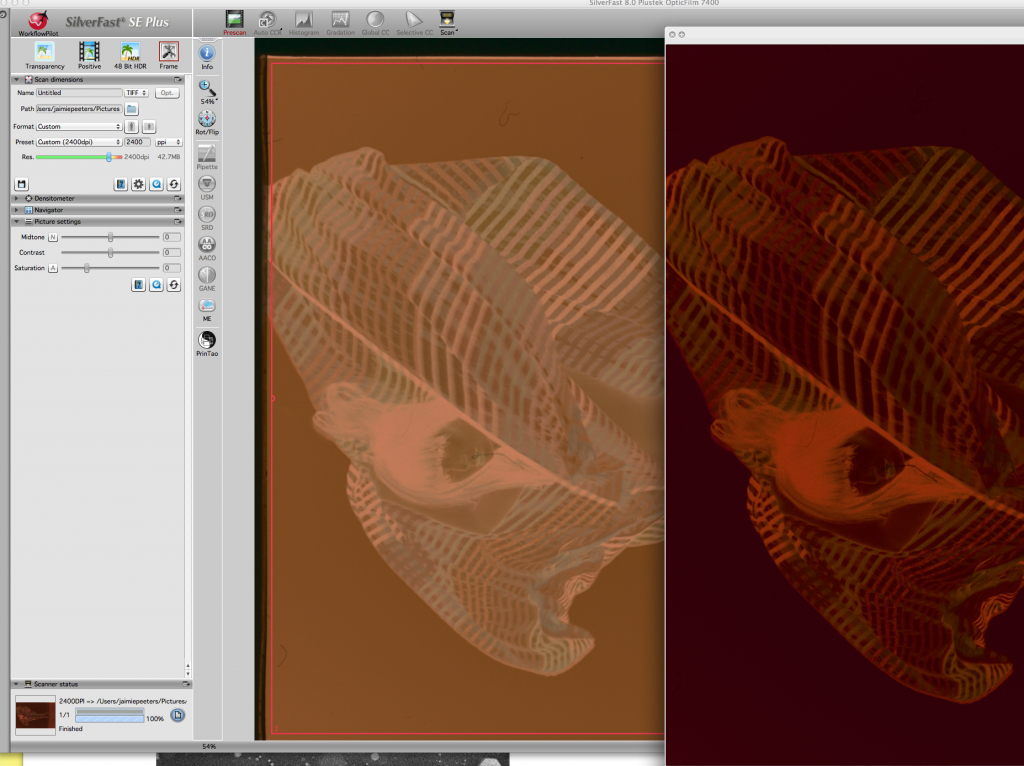Open the ppi units dropdown
This screenshot has width=1024, height=766.
(168, 142)
